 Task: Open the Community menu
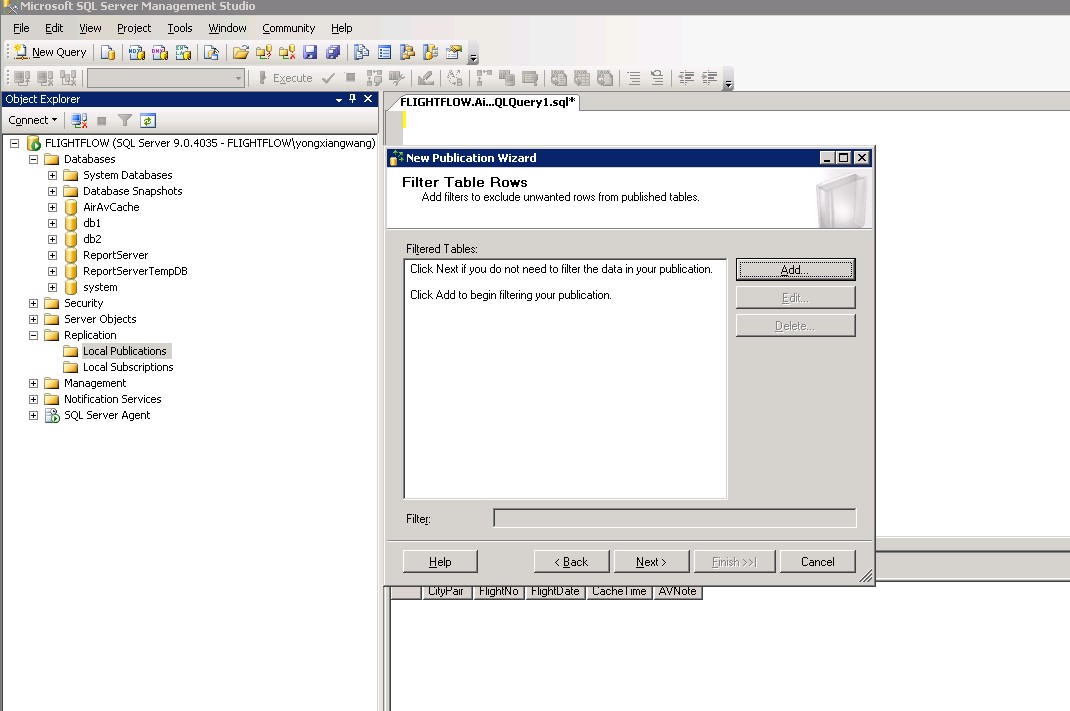[288, 28]
